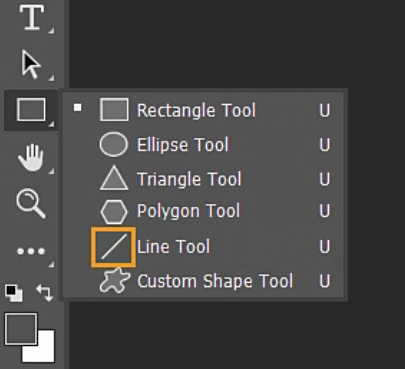405x369 pixels.
Task: Select the Hand tool
Action: (31, 157)
